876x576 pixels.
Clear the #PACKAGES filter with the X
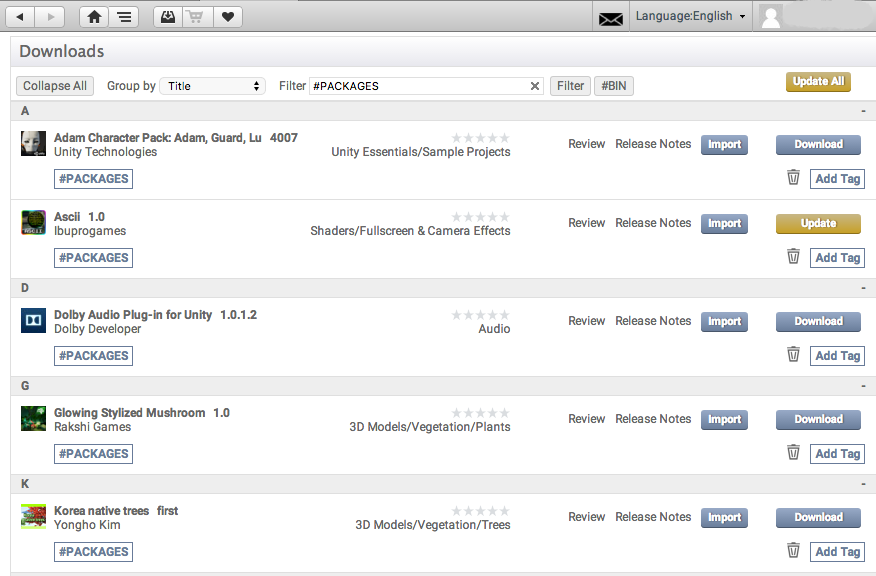[x=534, y=86]
